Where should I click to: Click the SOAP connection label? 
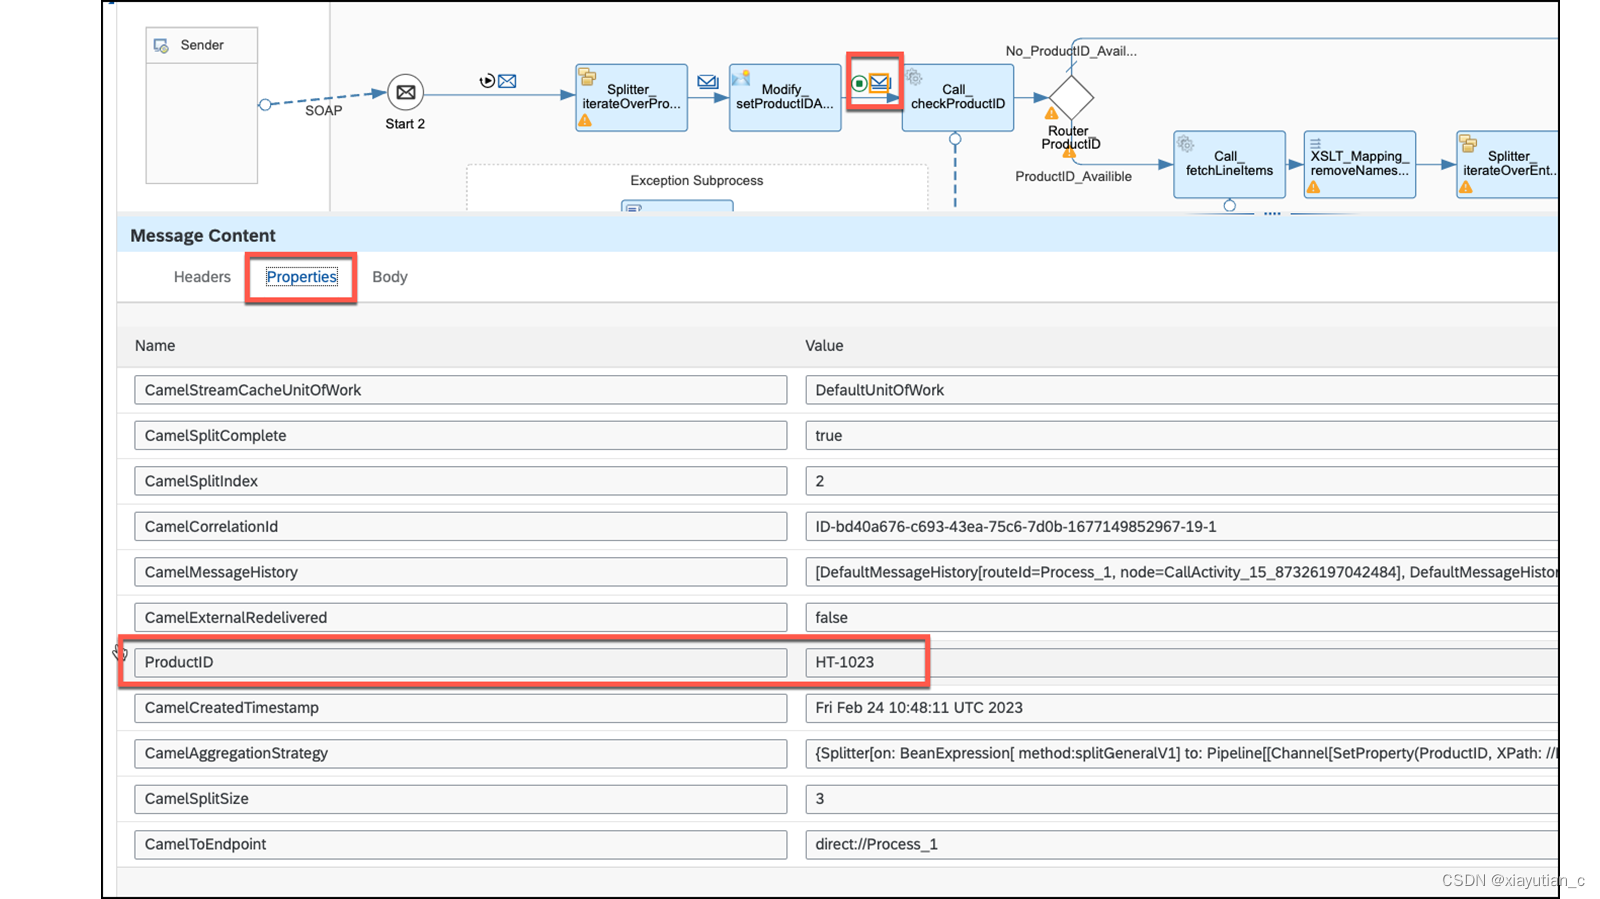(x=323, y=110)
